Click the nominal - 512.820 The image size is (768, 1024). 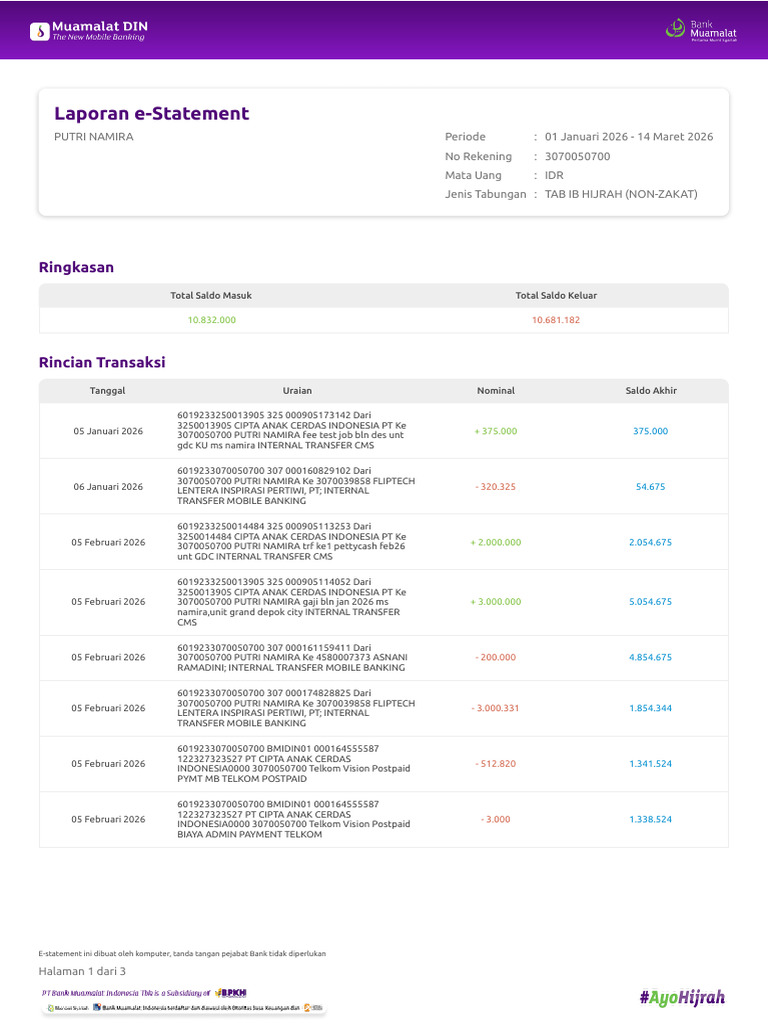(x=496, y=763)
